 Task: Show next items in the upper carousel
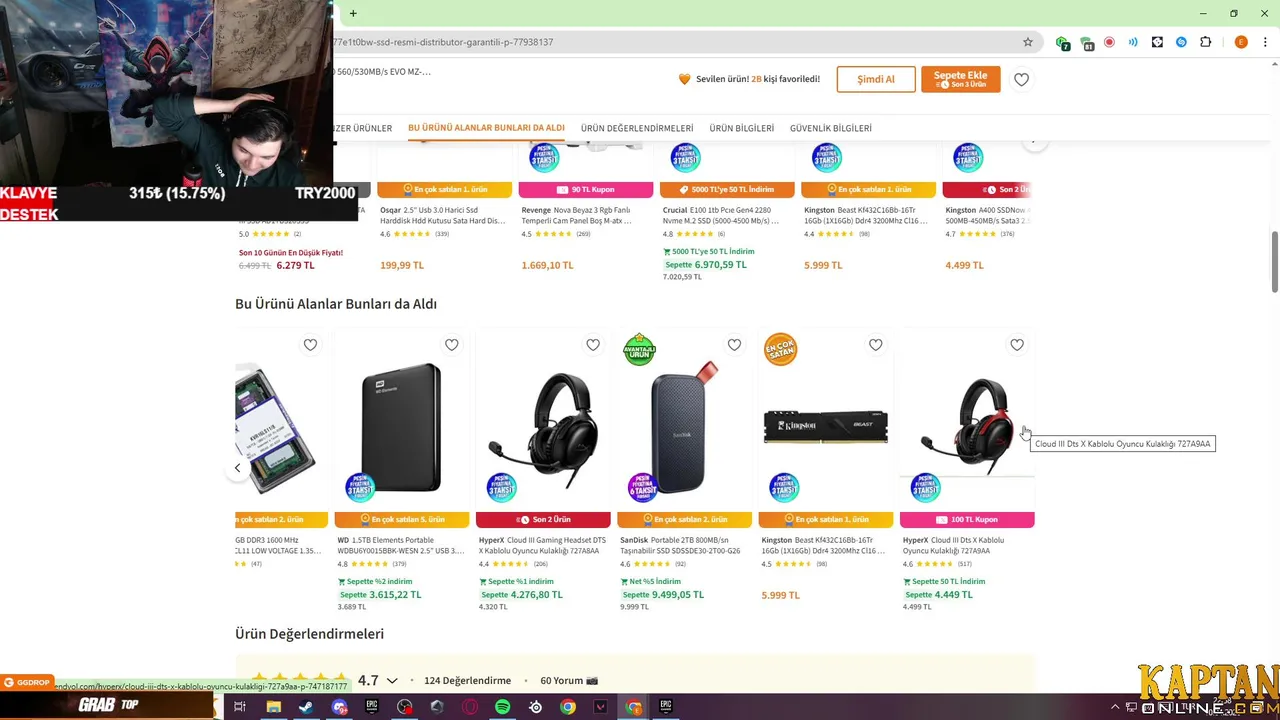pos(1034,143)
